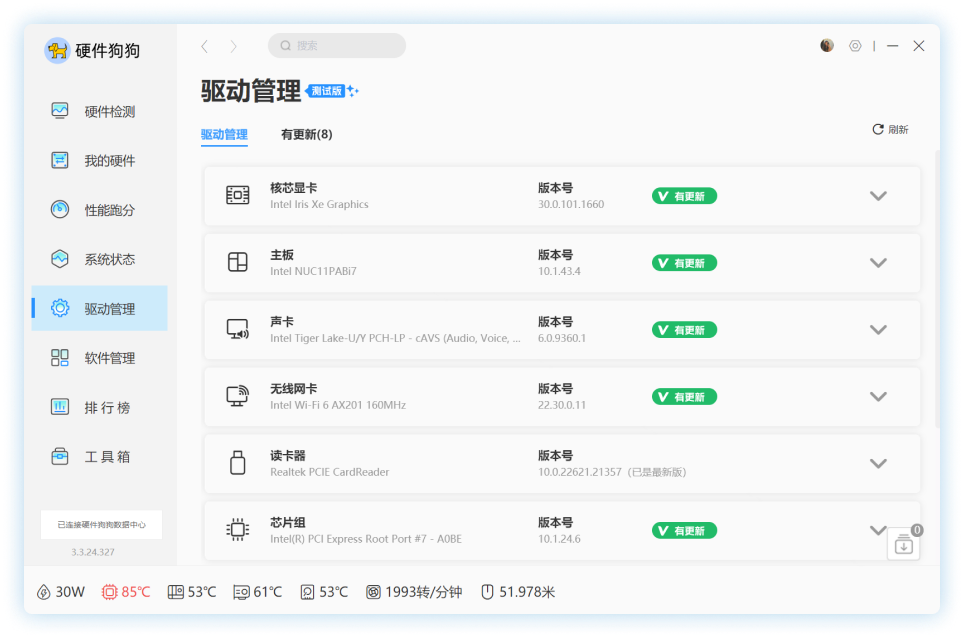Expand the 芯片组 row chevron
Viewport: 964px width, 638px height.
click(x=879, y=530)
